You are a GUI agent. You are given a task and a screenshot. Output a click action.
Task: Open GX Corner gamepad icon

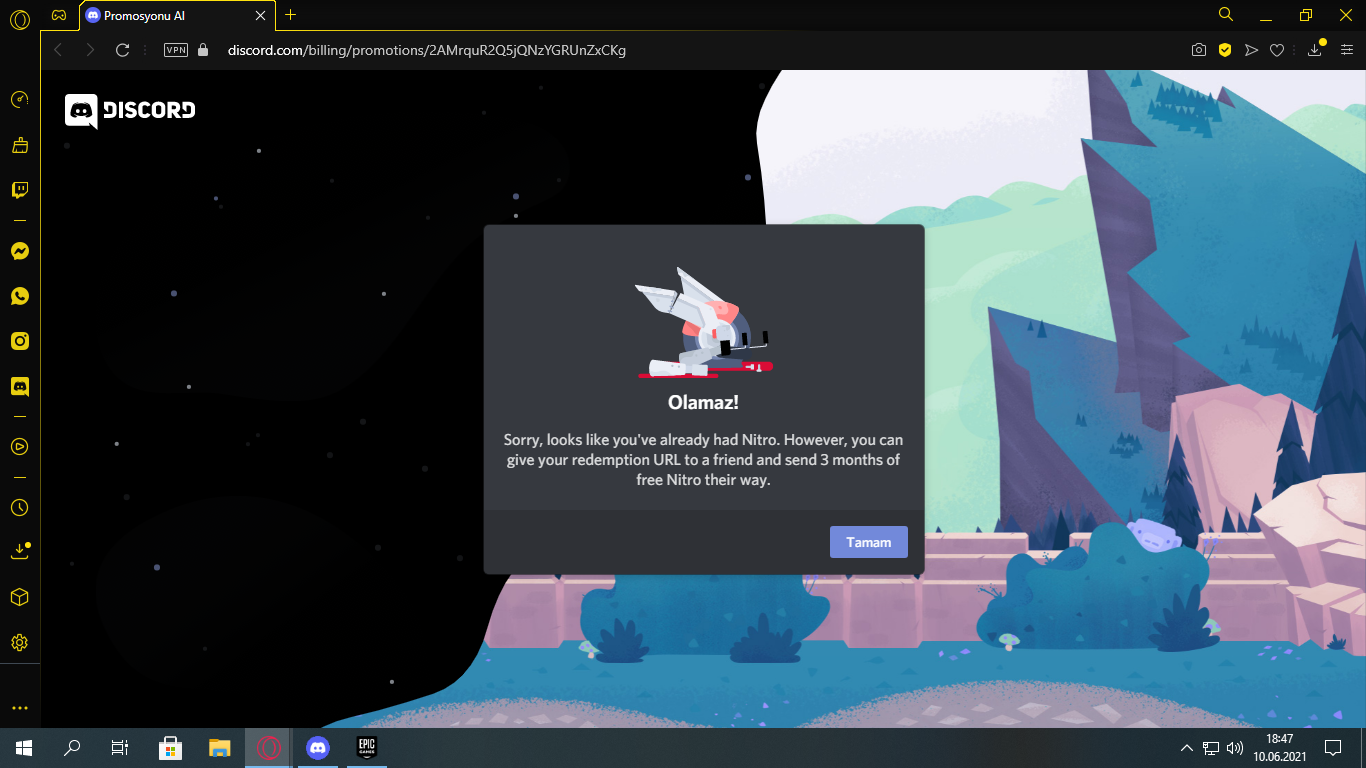(x=60, y=15)
